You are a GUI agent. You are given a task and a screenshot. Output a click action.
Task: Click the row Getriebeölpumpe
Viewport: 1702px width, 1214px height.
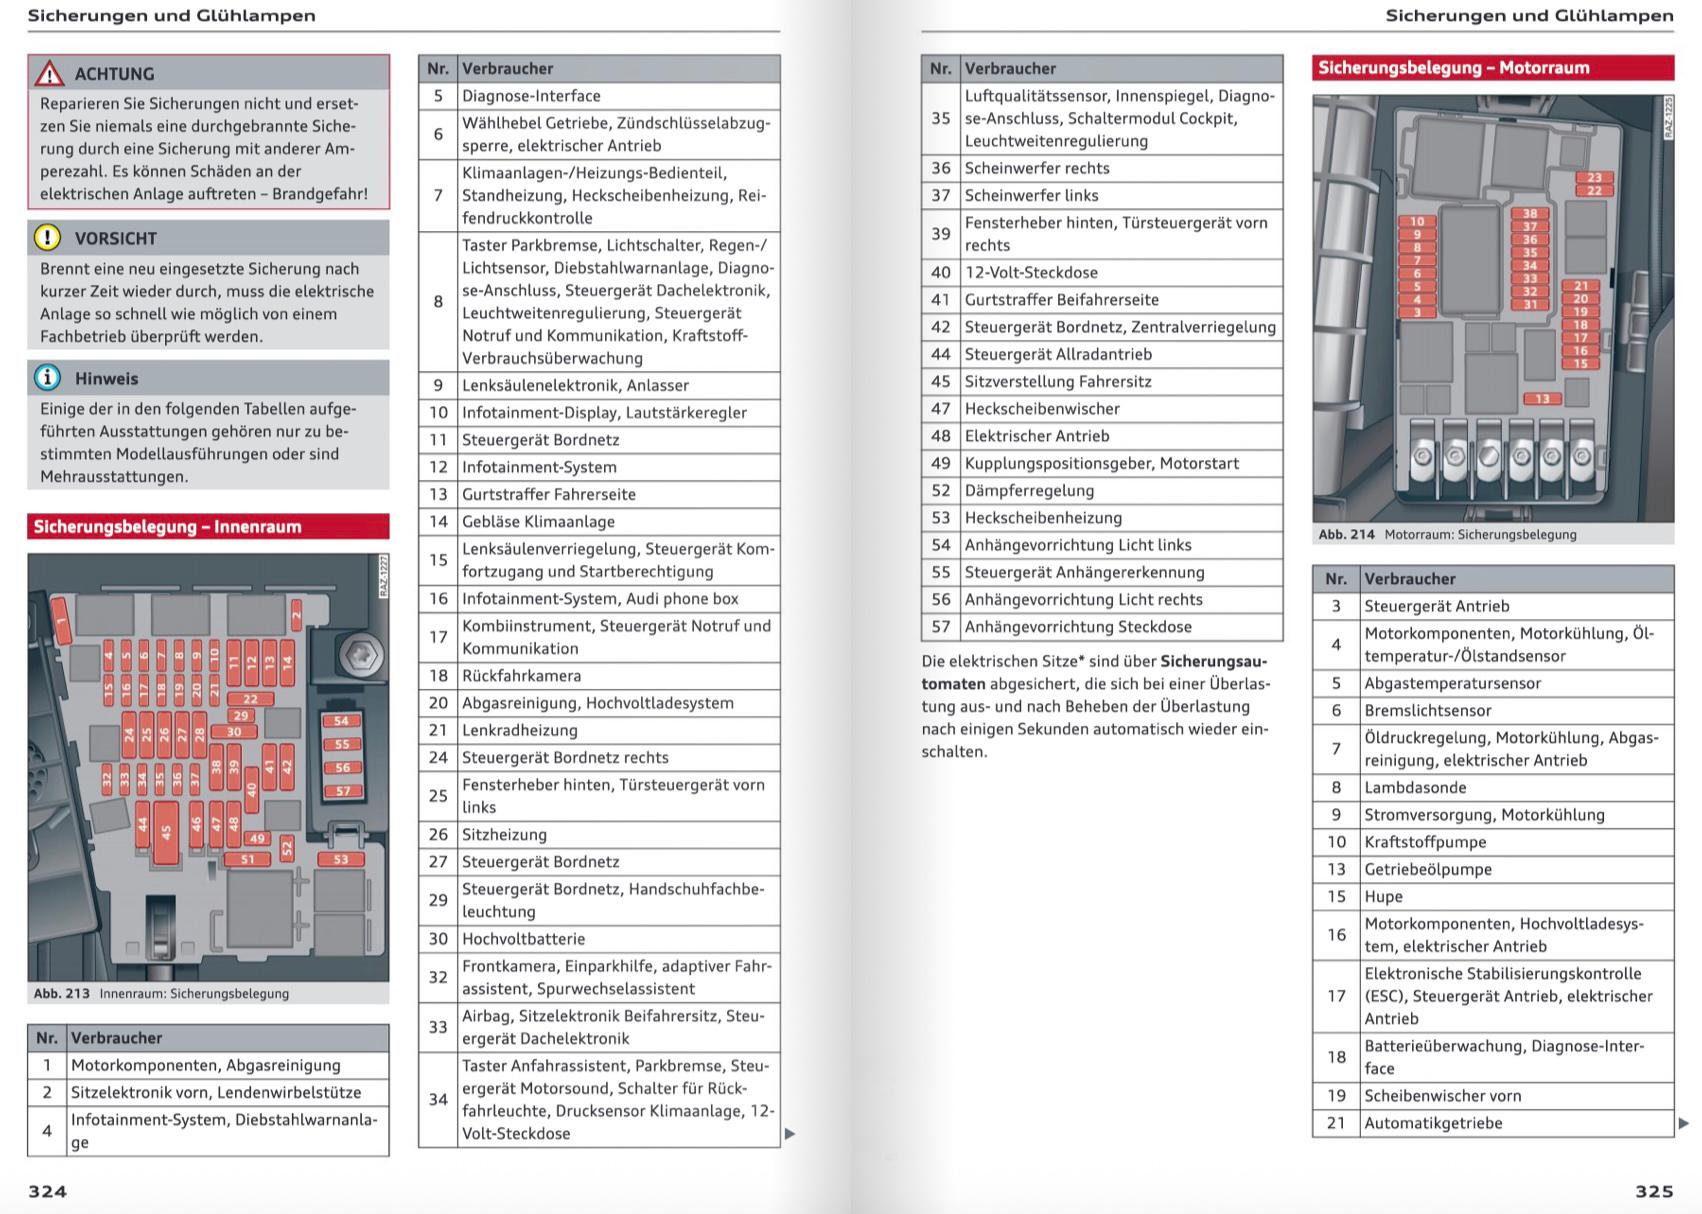tap(1493, 870)
